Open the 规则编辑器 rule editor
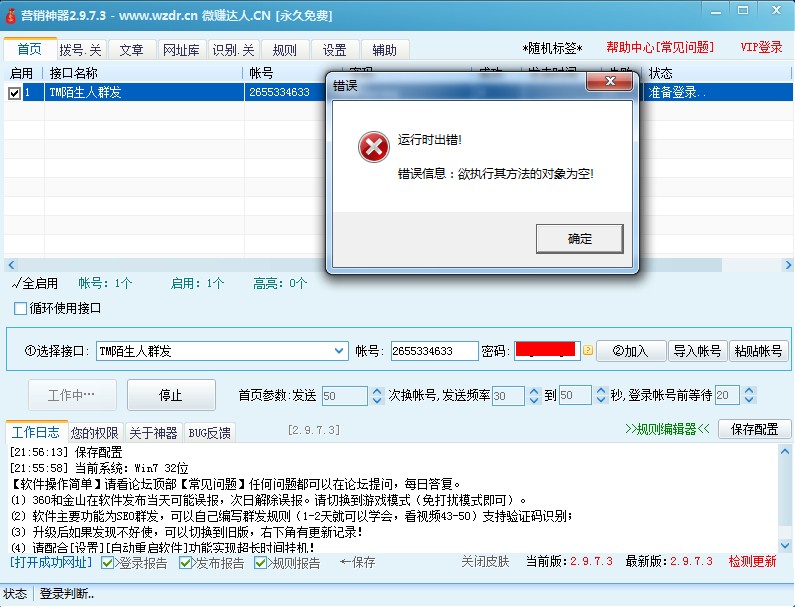Viewport: 795px width, 607px height. (x=667, y=429)
